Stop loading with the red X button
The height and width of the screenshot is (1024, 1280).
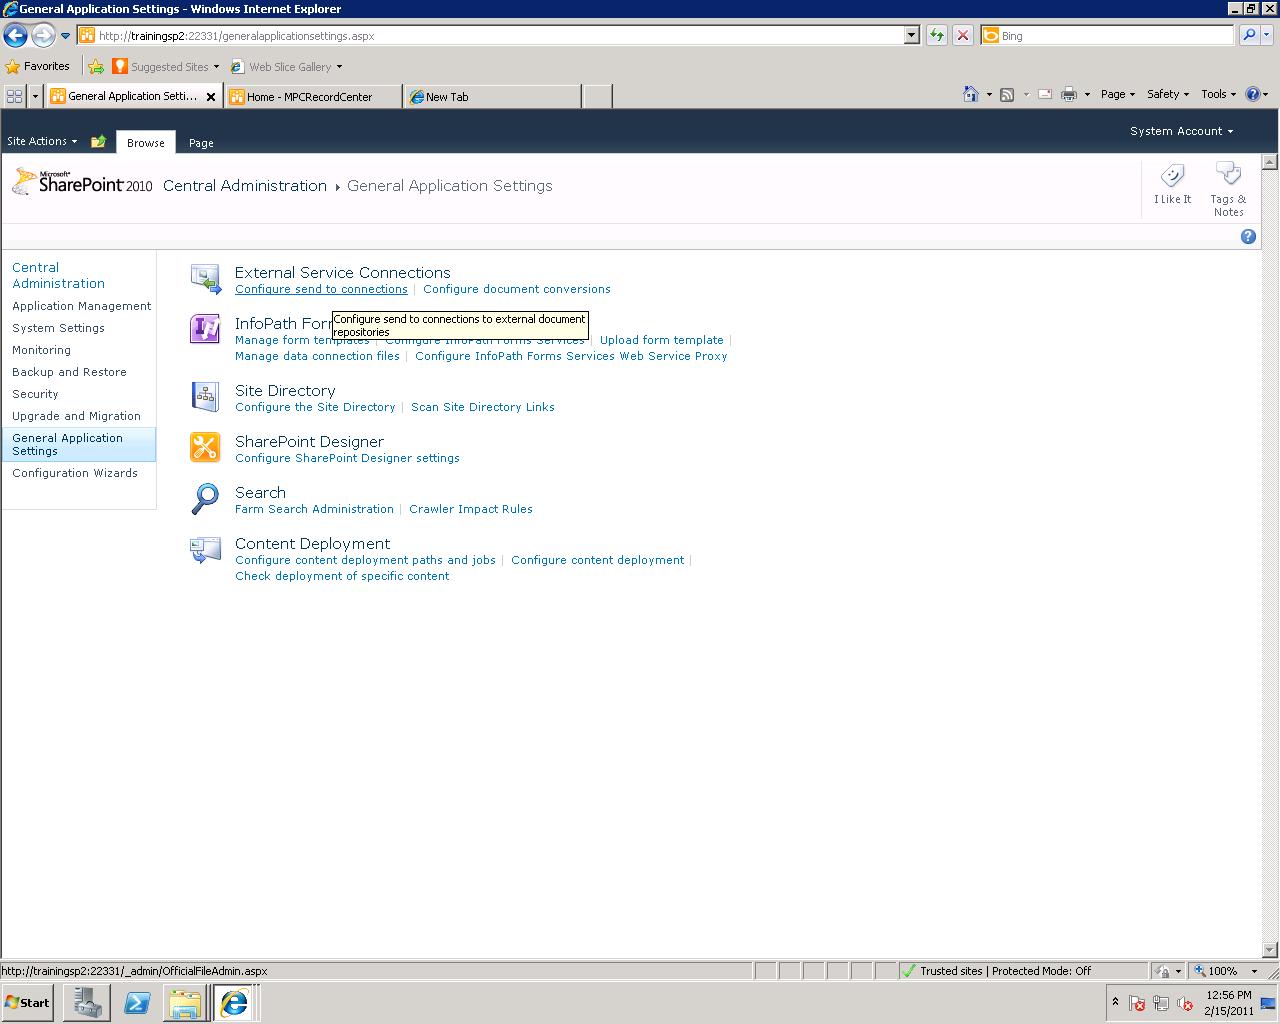pos(962,36)
